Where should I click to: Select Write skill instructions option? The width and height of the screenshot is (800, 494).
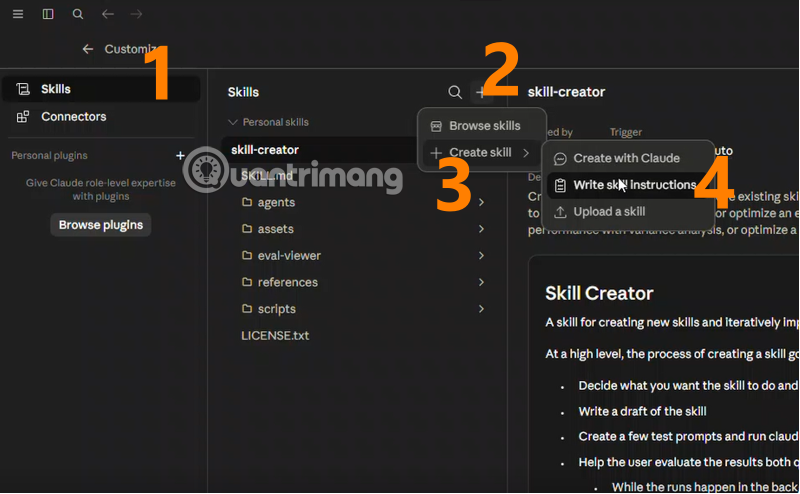[x=627, y=185]
